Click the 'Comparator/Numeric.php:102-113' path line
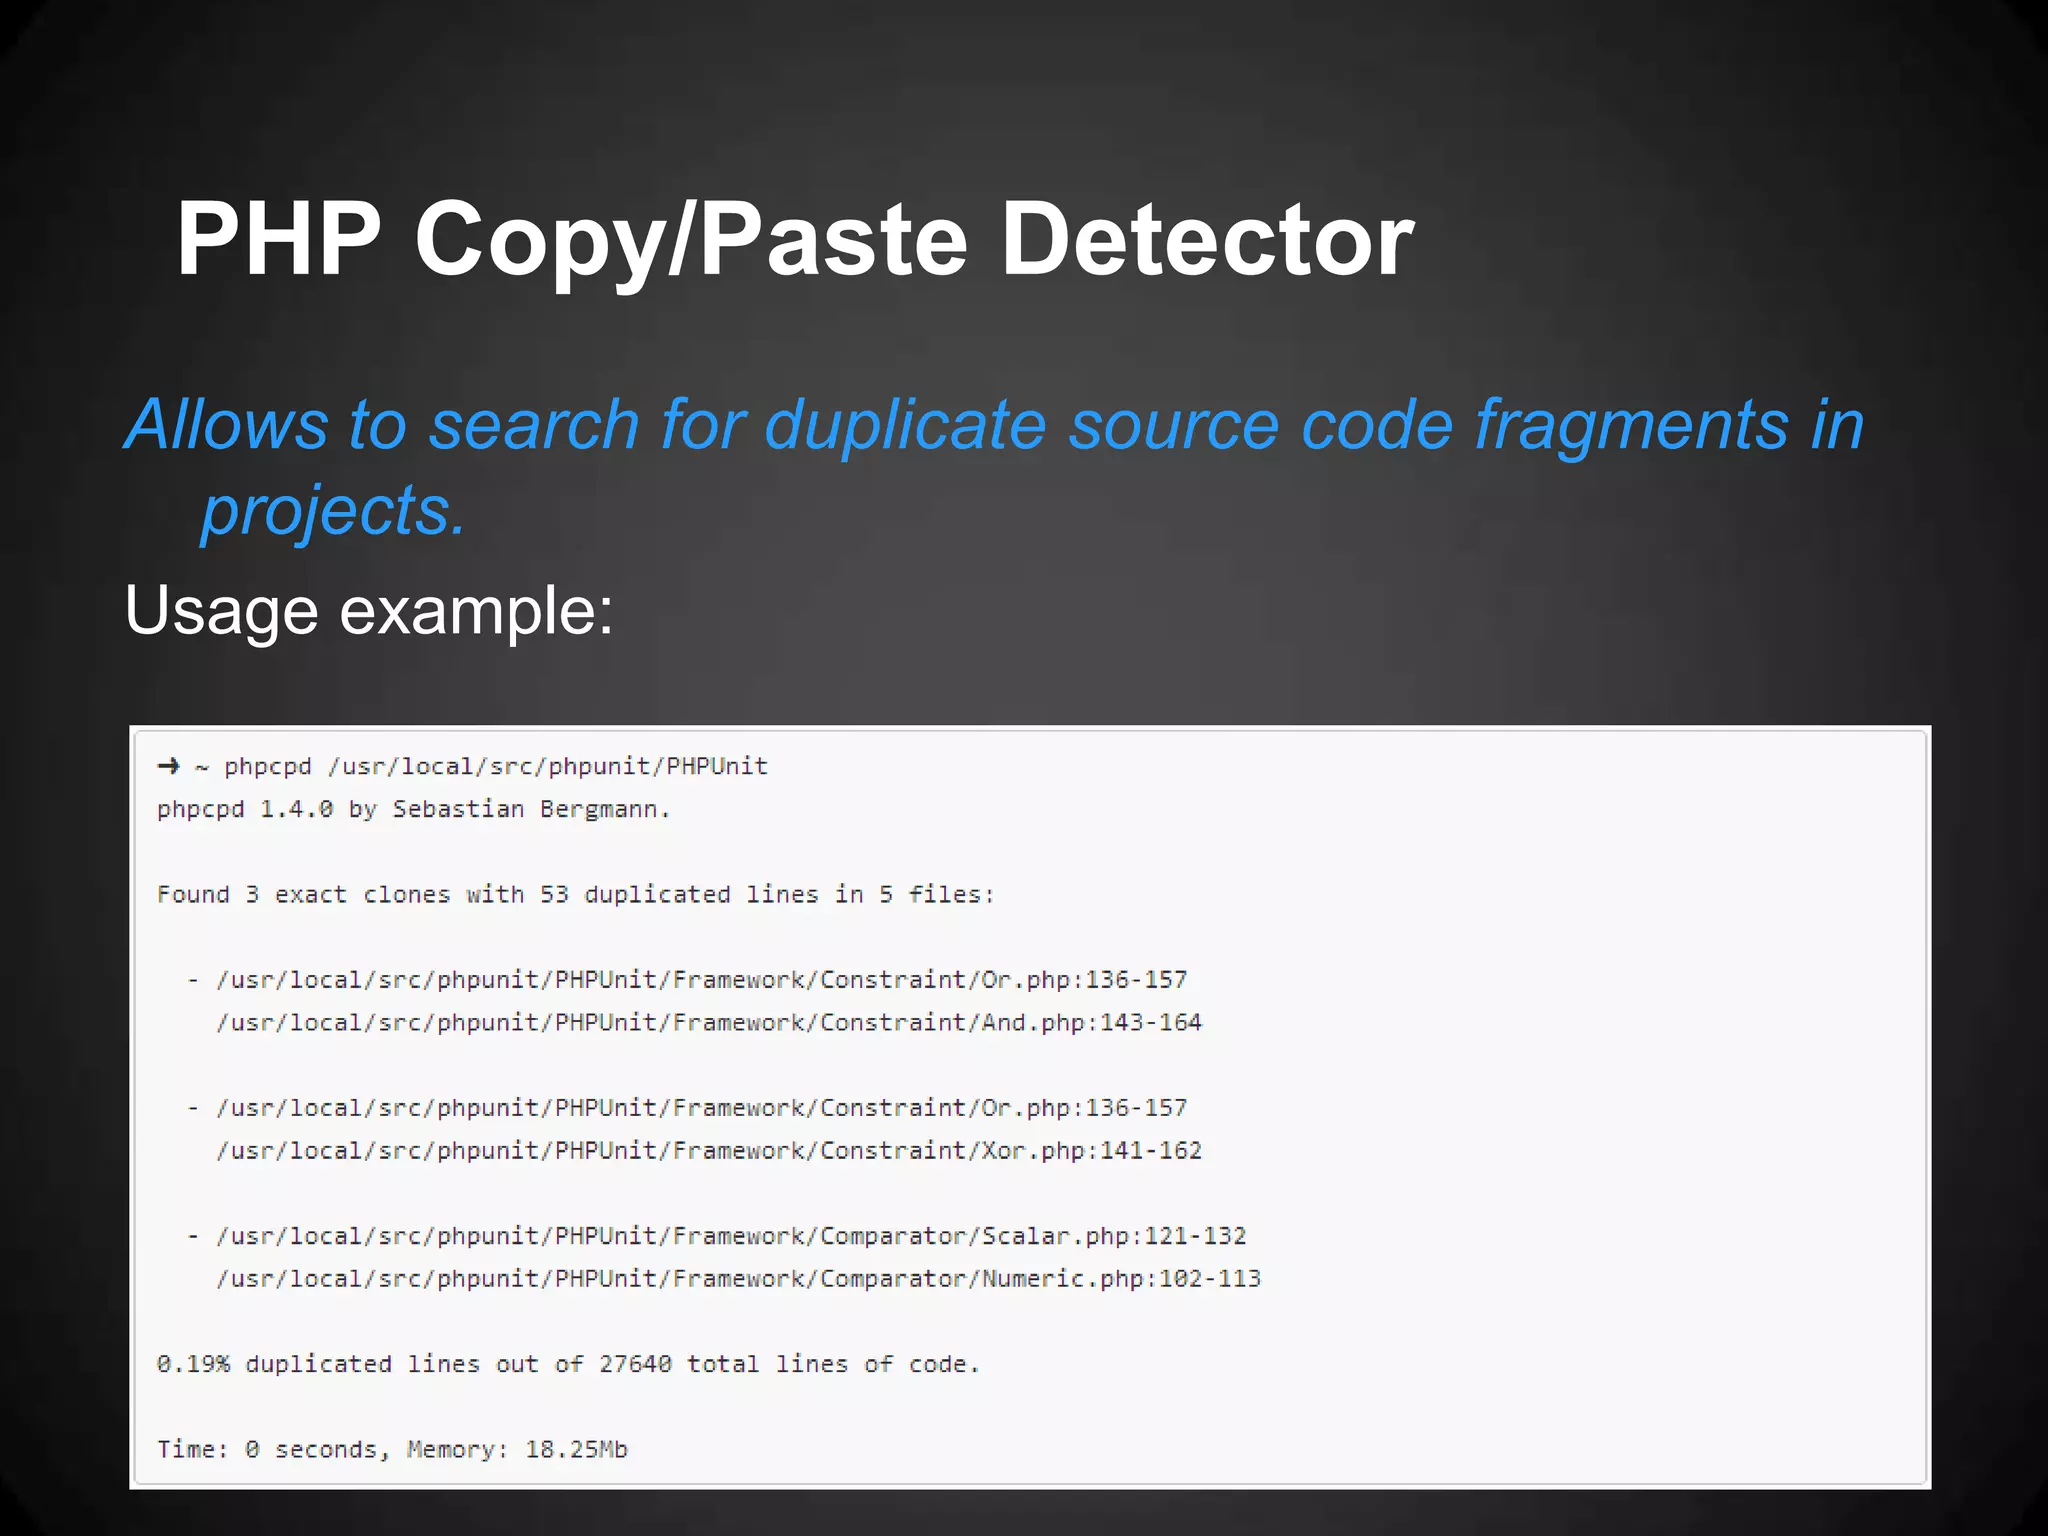The height and width of the screenshot is (1536, 2048). click(x=739, y=1279)
